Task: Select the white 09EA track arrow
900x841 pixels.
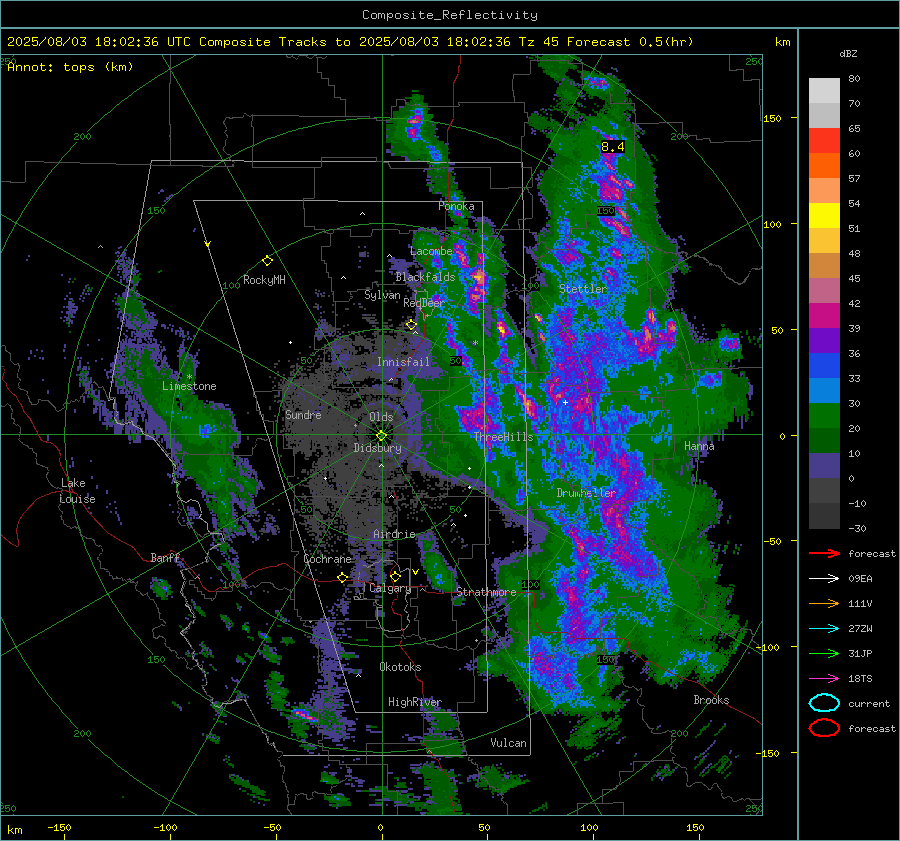Action: 824,579
